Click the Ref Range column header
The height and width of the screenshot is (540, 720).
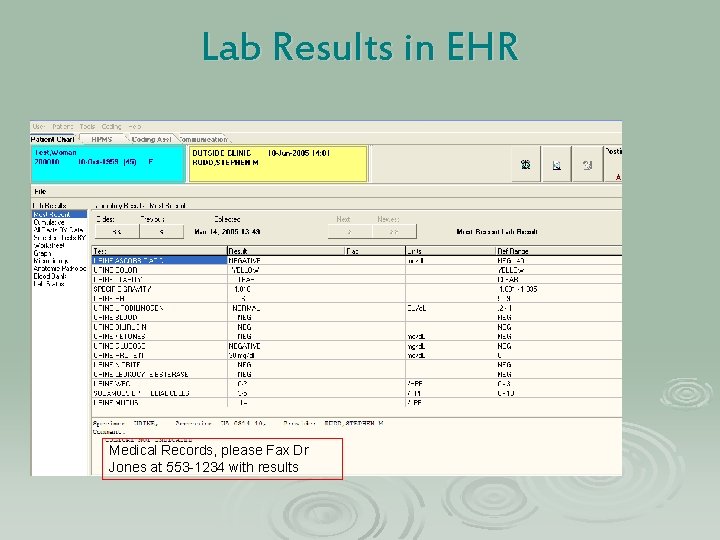point(558,251)
